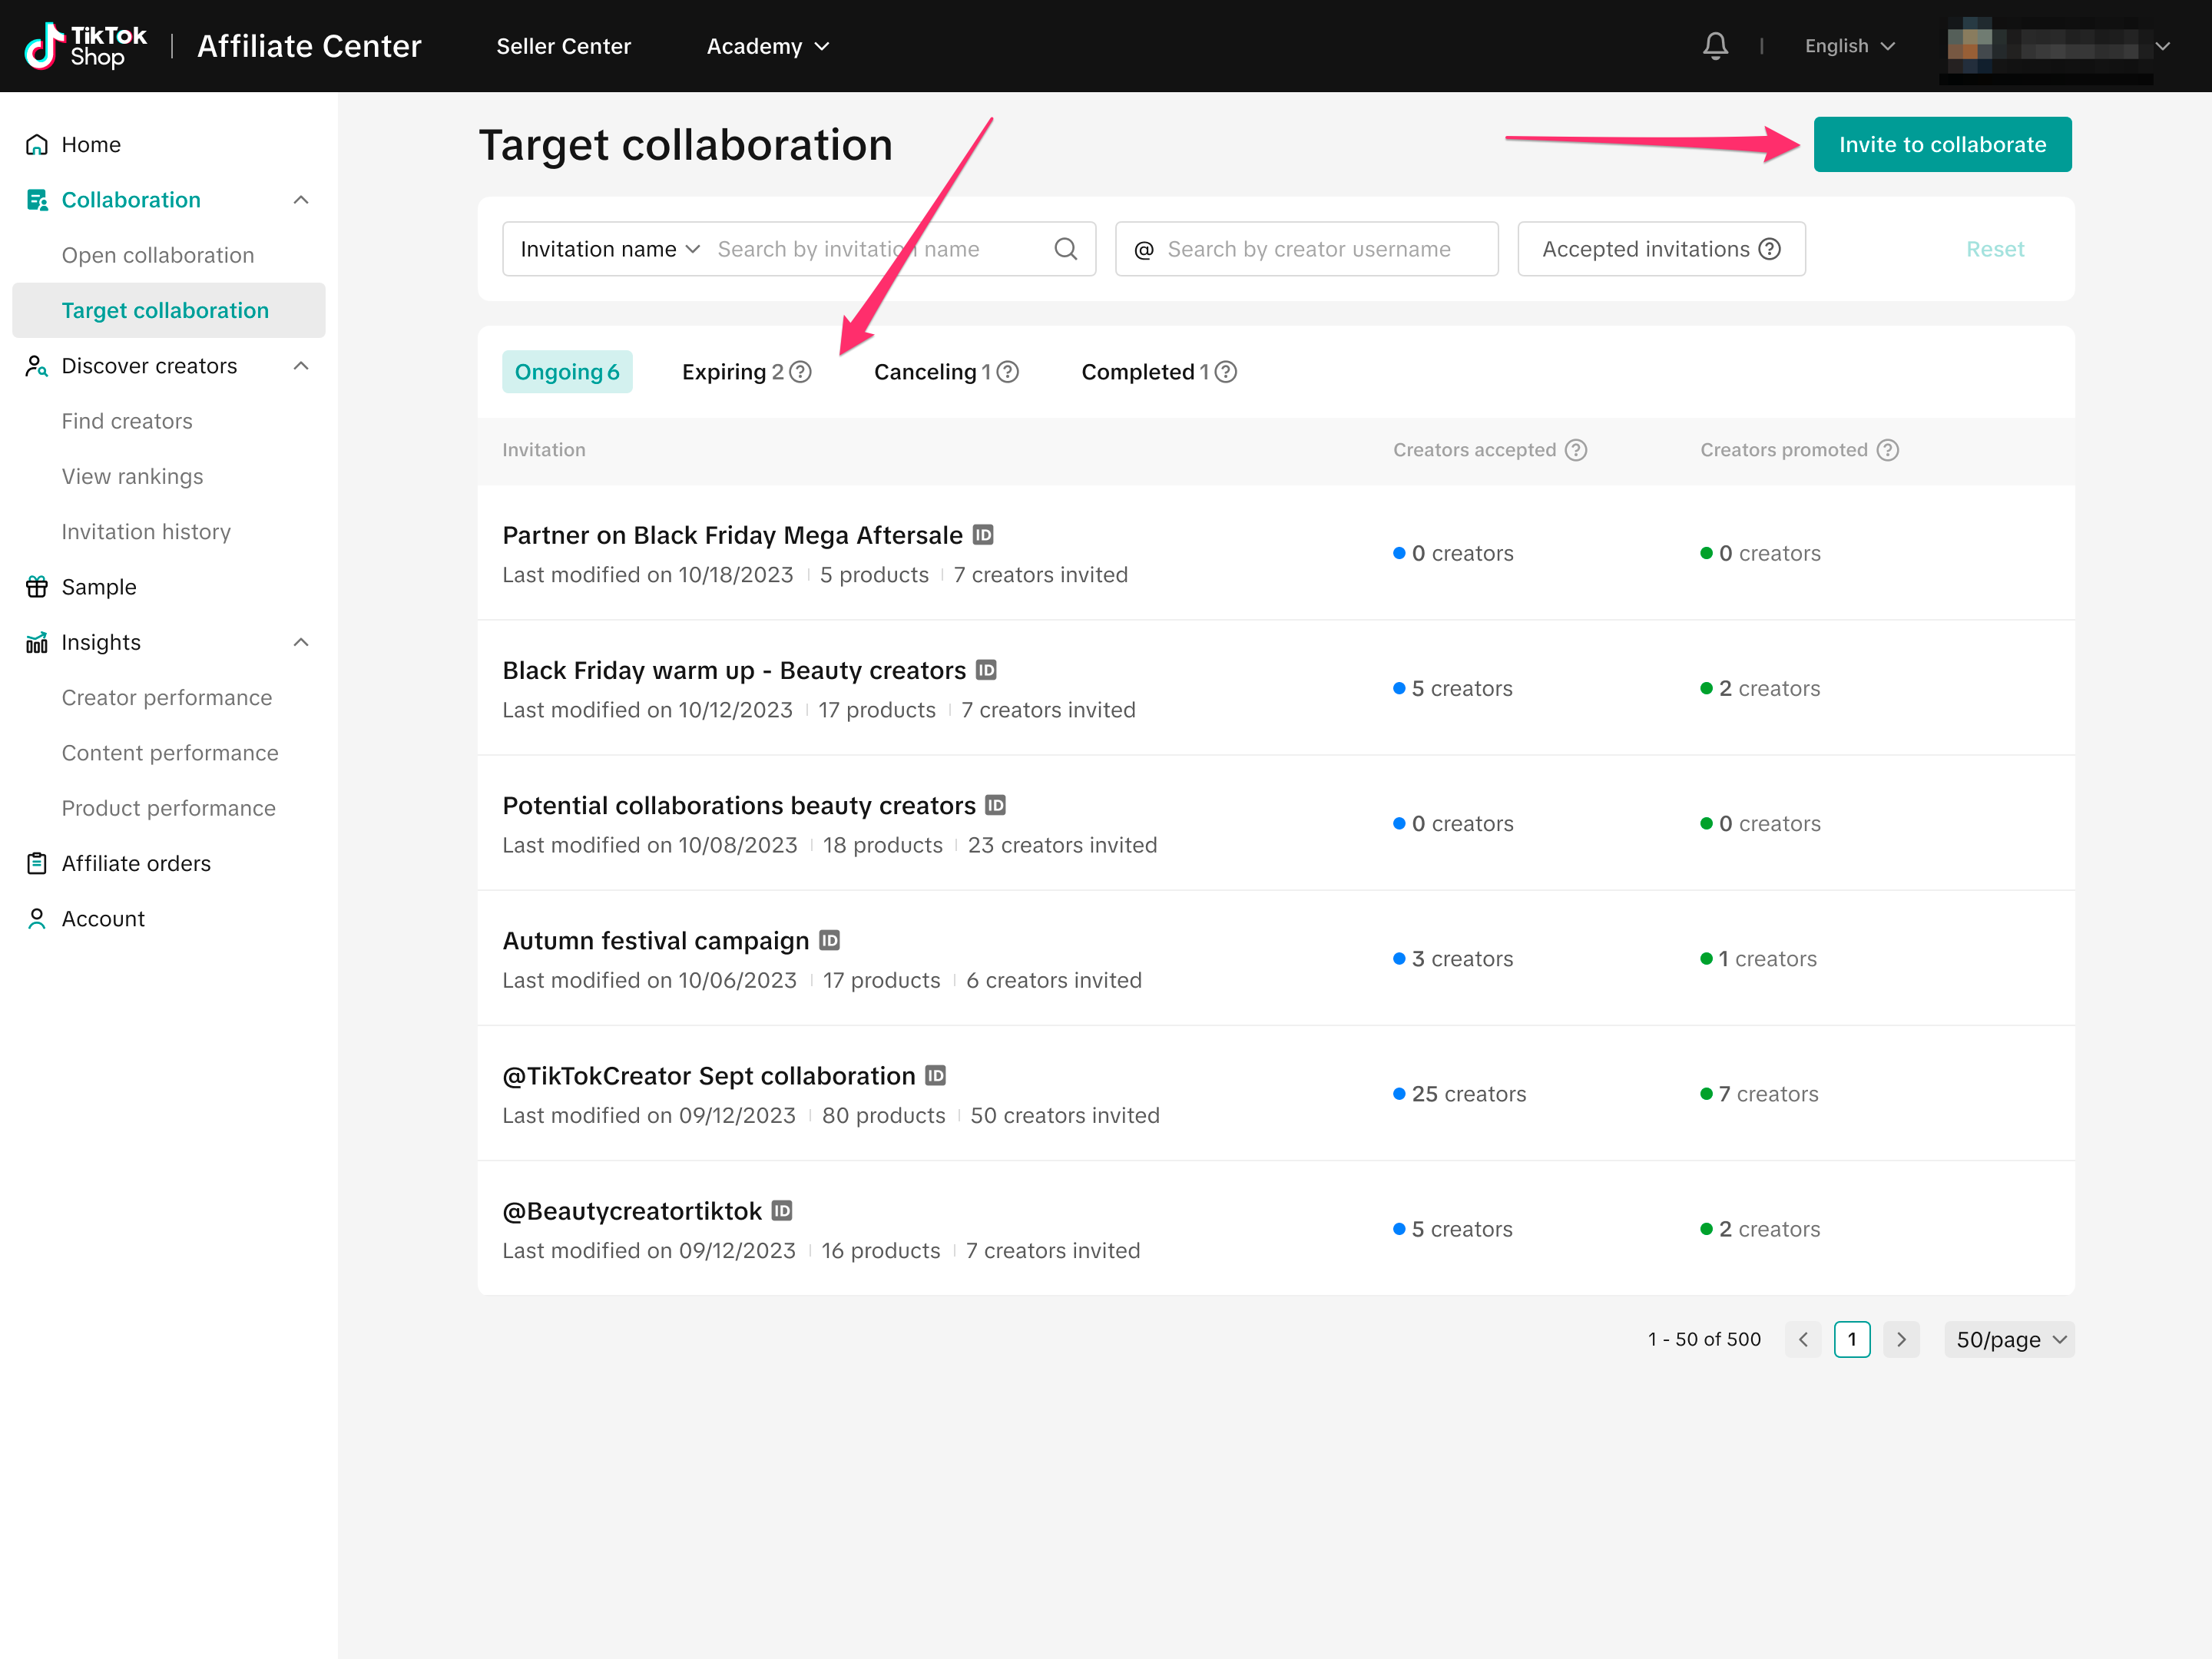Click help icon beside Creators promoted

click(x=1887, y=450)
